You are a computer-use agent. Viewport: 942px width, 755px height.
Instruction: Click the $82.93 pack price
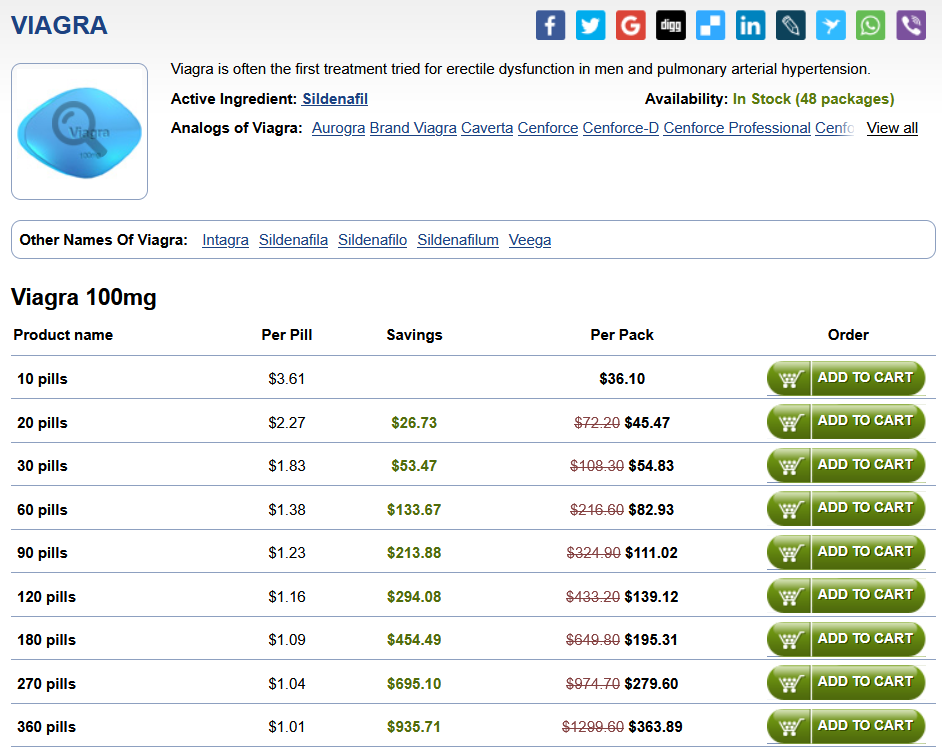651,510
